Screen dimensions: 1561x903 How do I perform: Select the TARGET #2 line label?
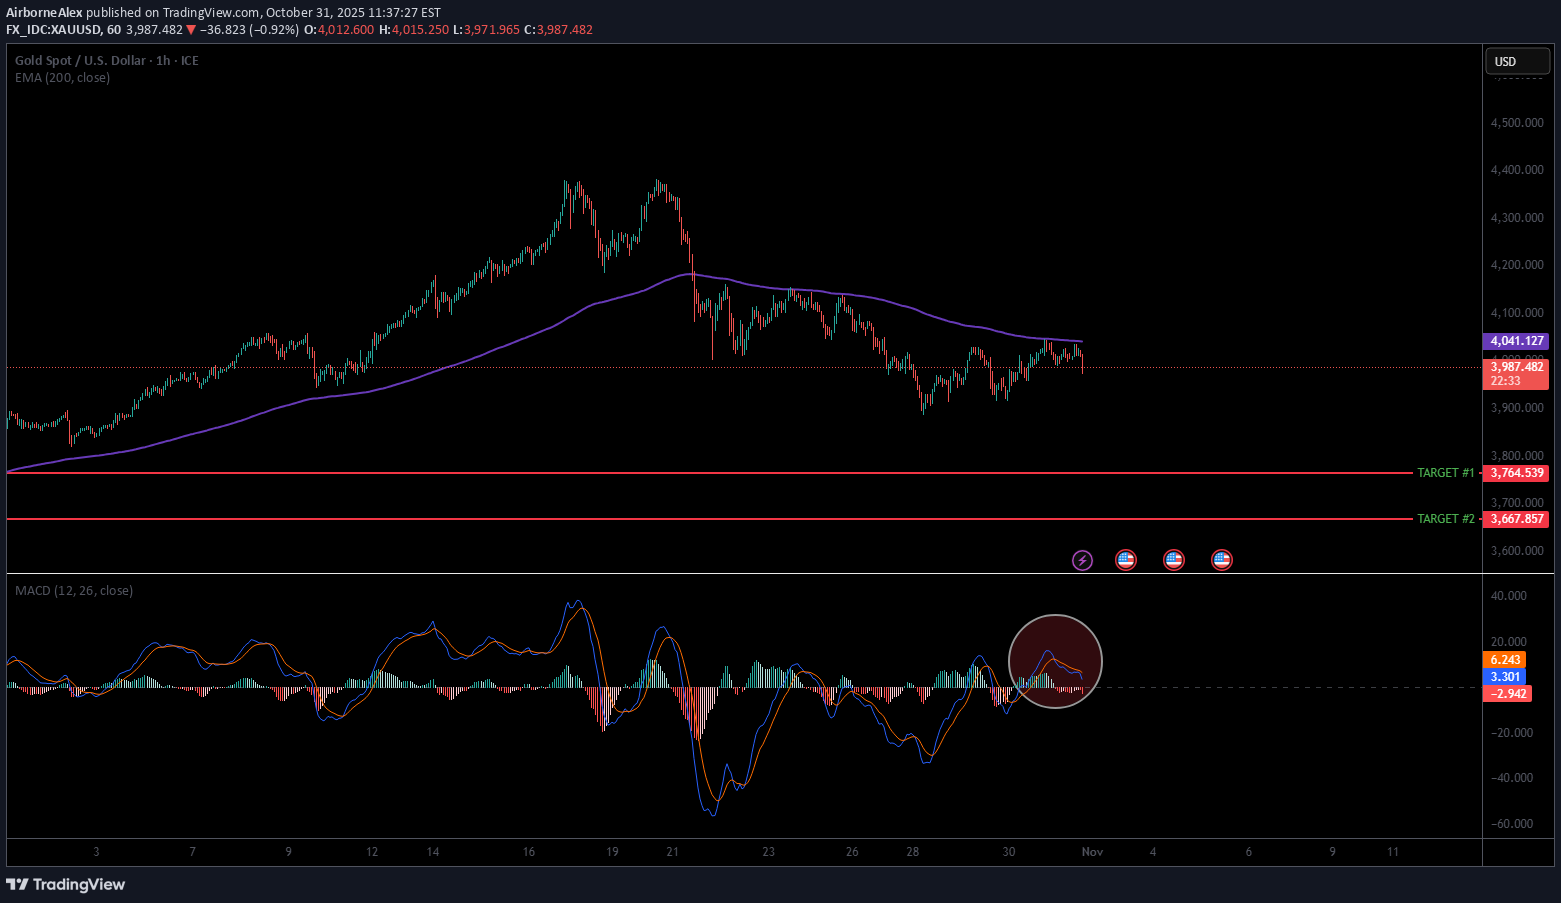pyautogui.click(x=1445, y=519)
